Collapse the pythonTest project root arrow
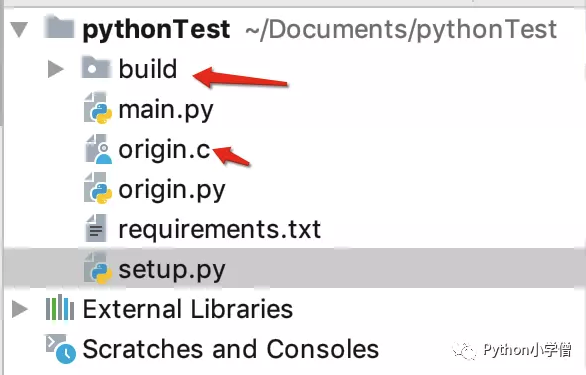Image resolution: width=586 pixels, height=375 pixels. pyautogui.click(x=19, y=30)
